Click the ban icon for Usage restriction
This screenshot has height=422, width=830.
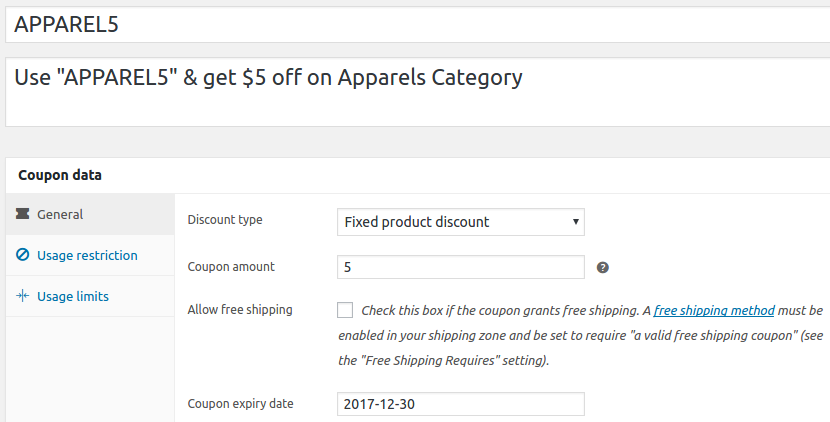(x=23, y=255)
